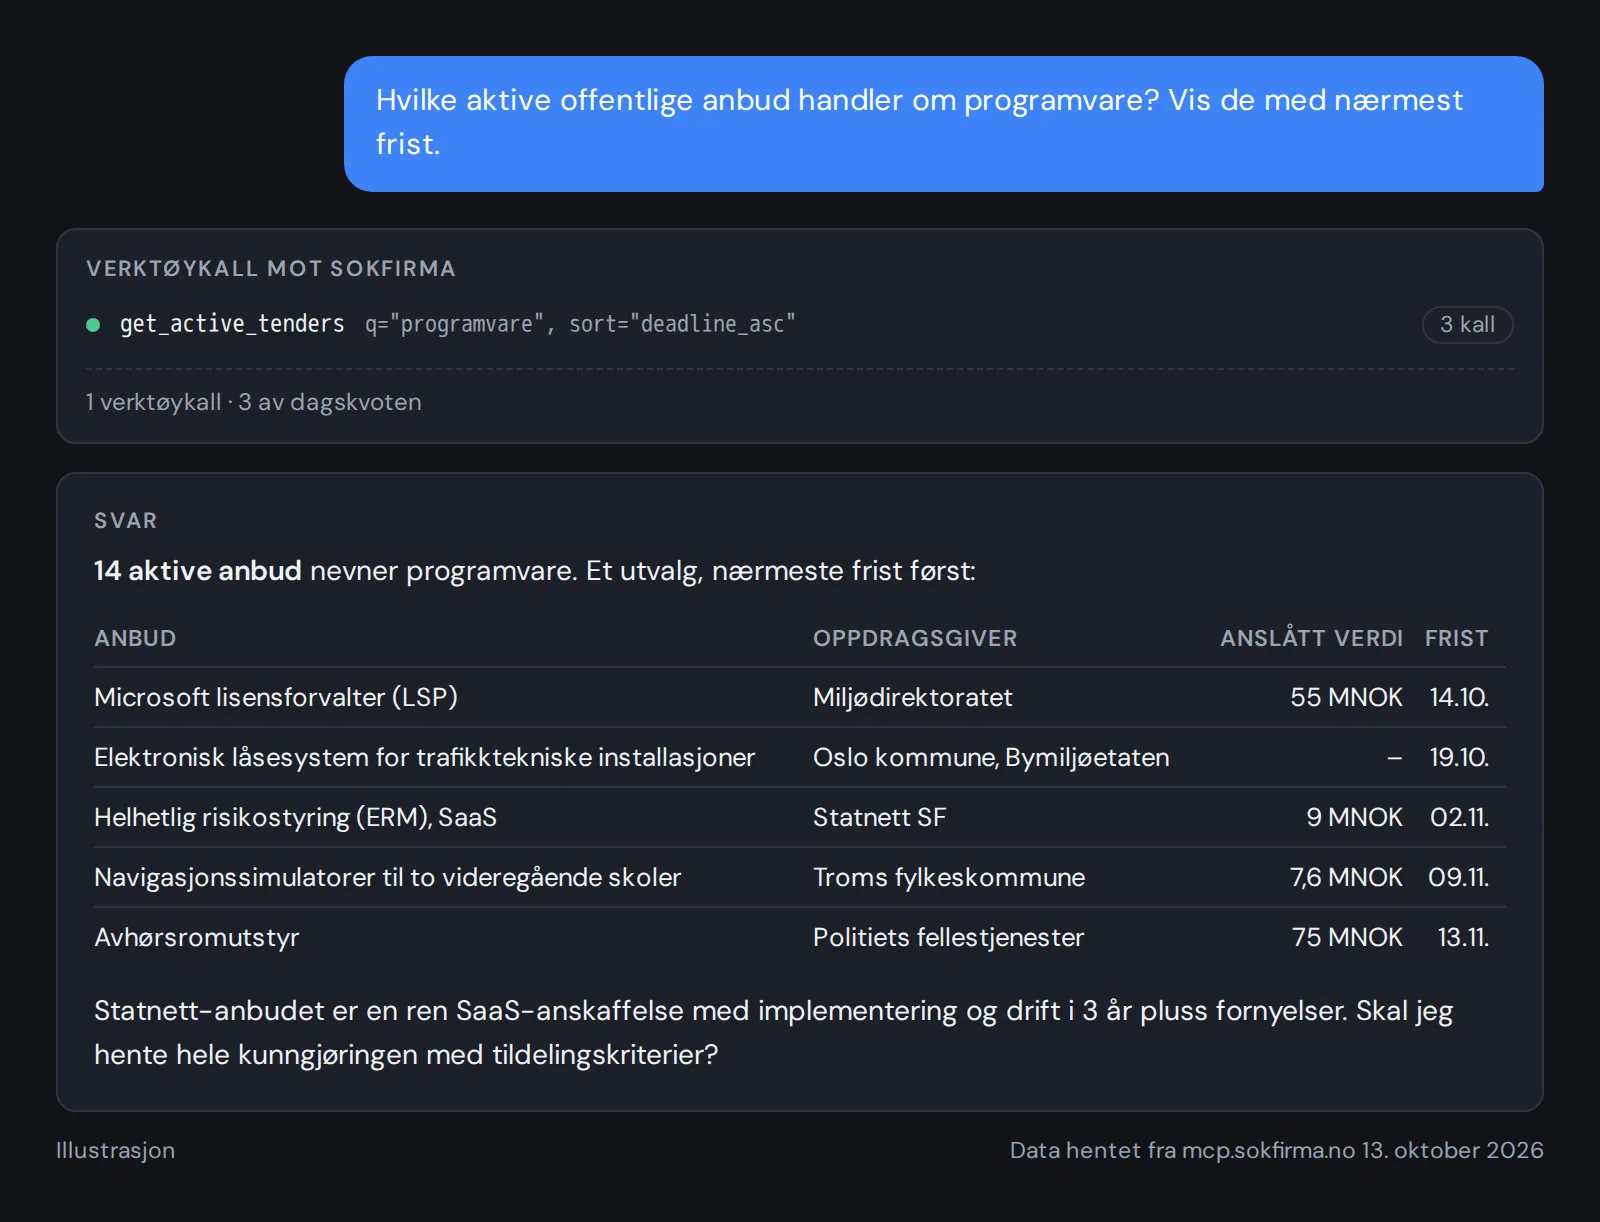Select Elektronisk låsesystem for trafikktekniske installasjoner
1600x1222 pixels.
pos(424,757)
